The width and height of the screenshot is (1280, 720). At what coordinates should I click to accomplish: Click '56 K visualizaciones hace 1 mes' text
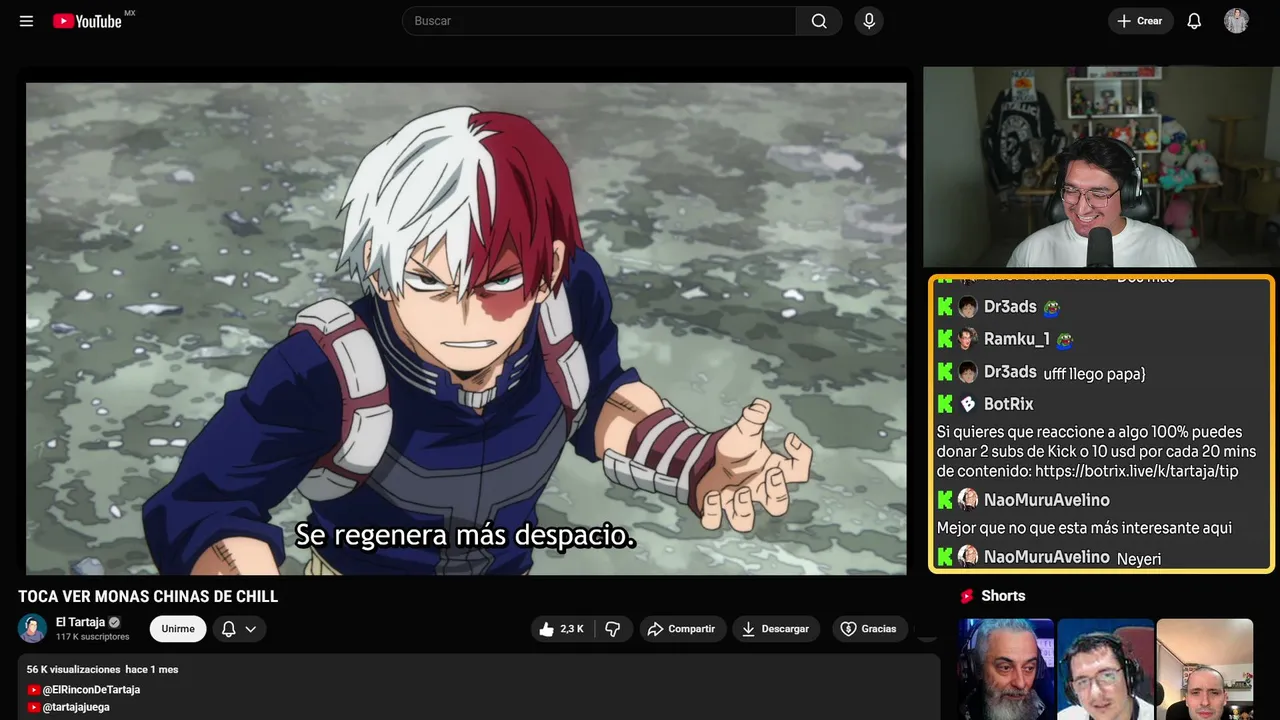click(x=103, y=669)
